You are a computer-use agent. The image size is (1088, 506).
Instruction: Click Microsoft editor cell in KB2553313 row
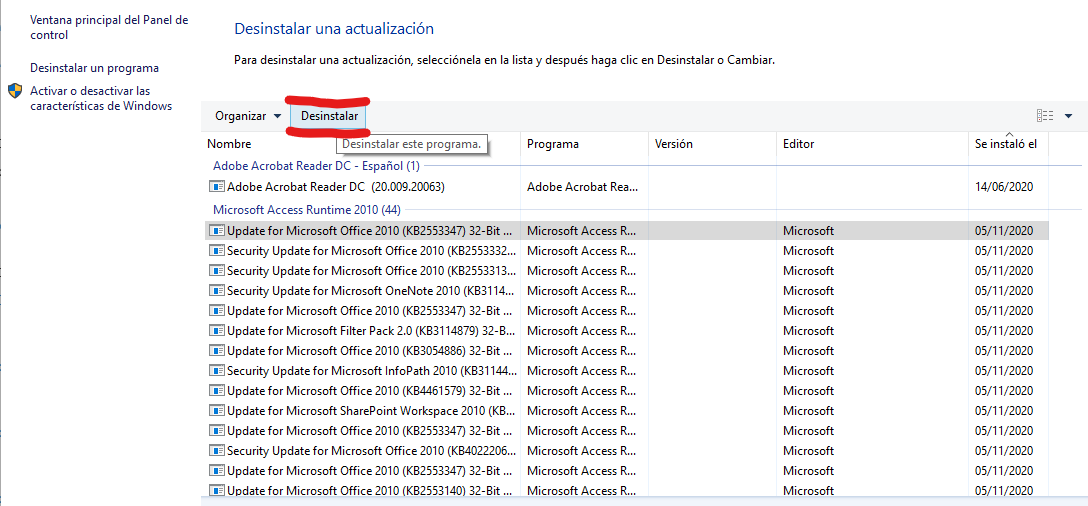[808, 271]
